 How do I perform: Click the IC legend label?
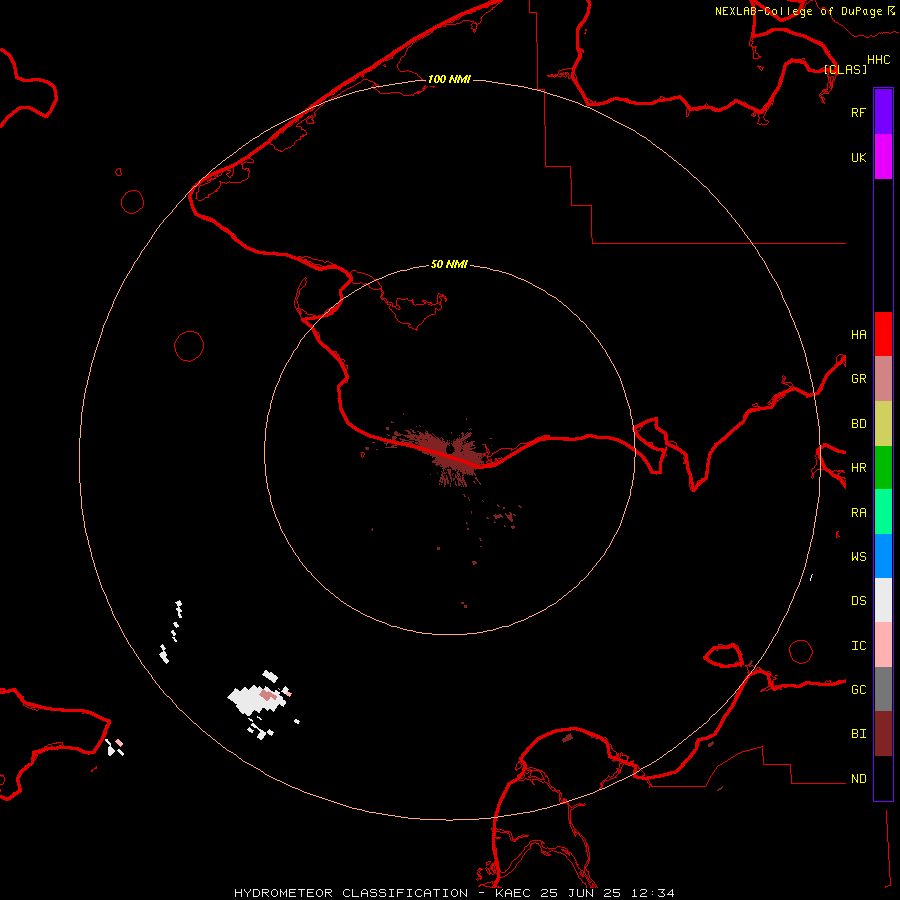858,646
